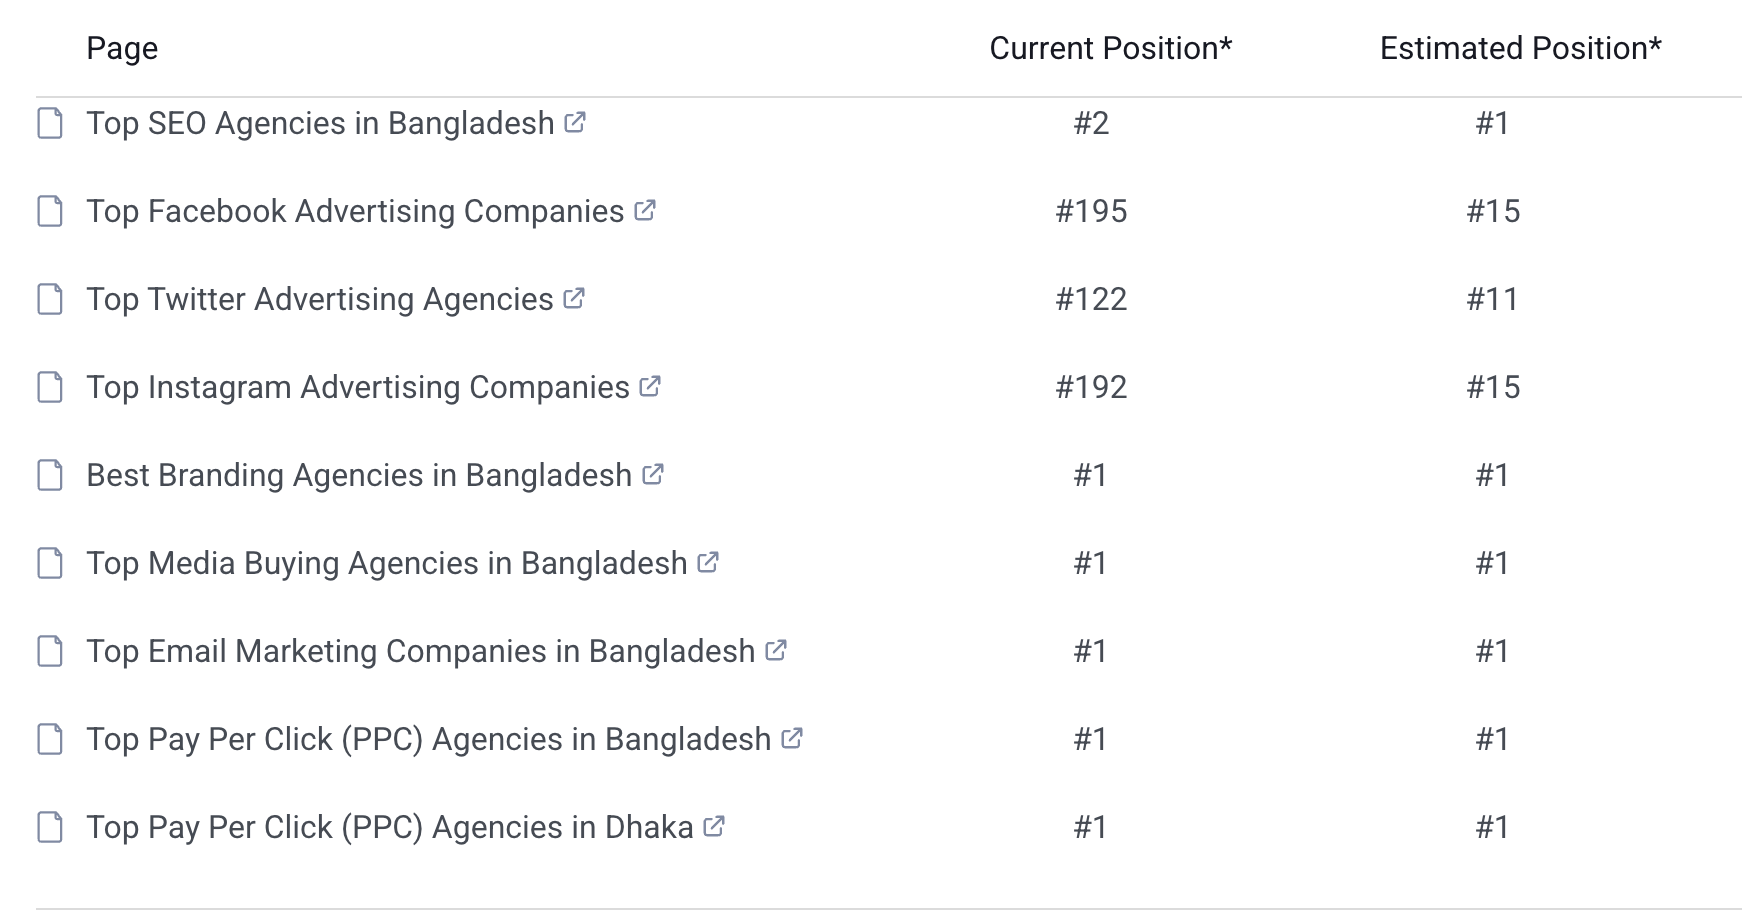The image size is (1742, 910).
Task: Select the document icon for Top Twitter Advertising Agencies
Action: 49,299
